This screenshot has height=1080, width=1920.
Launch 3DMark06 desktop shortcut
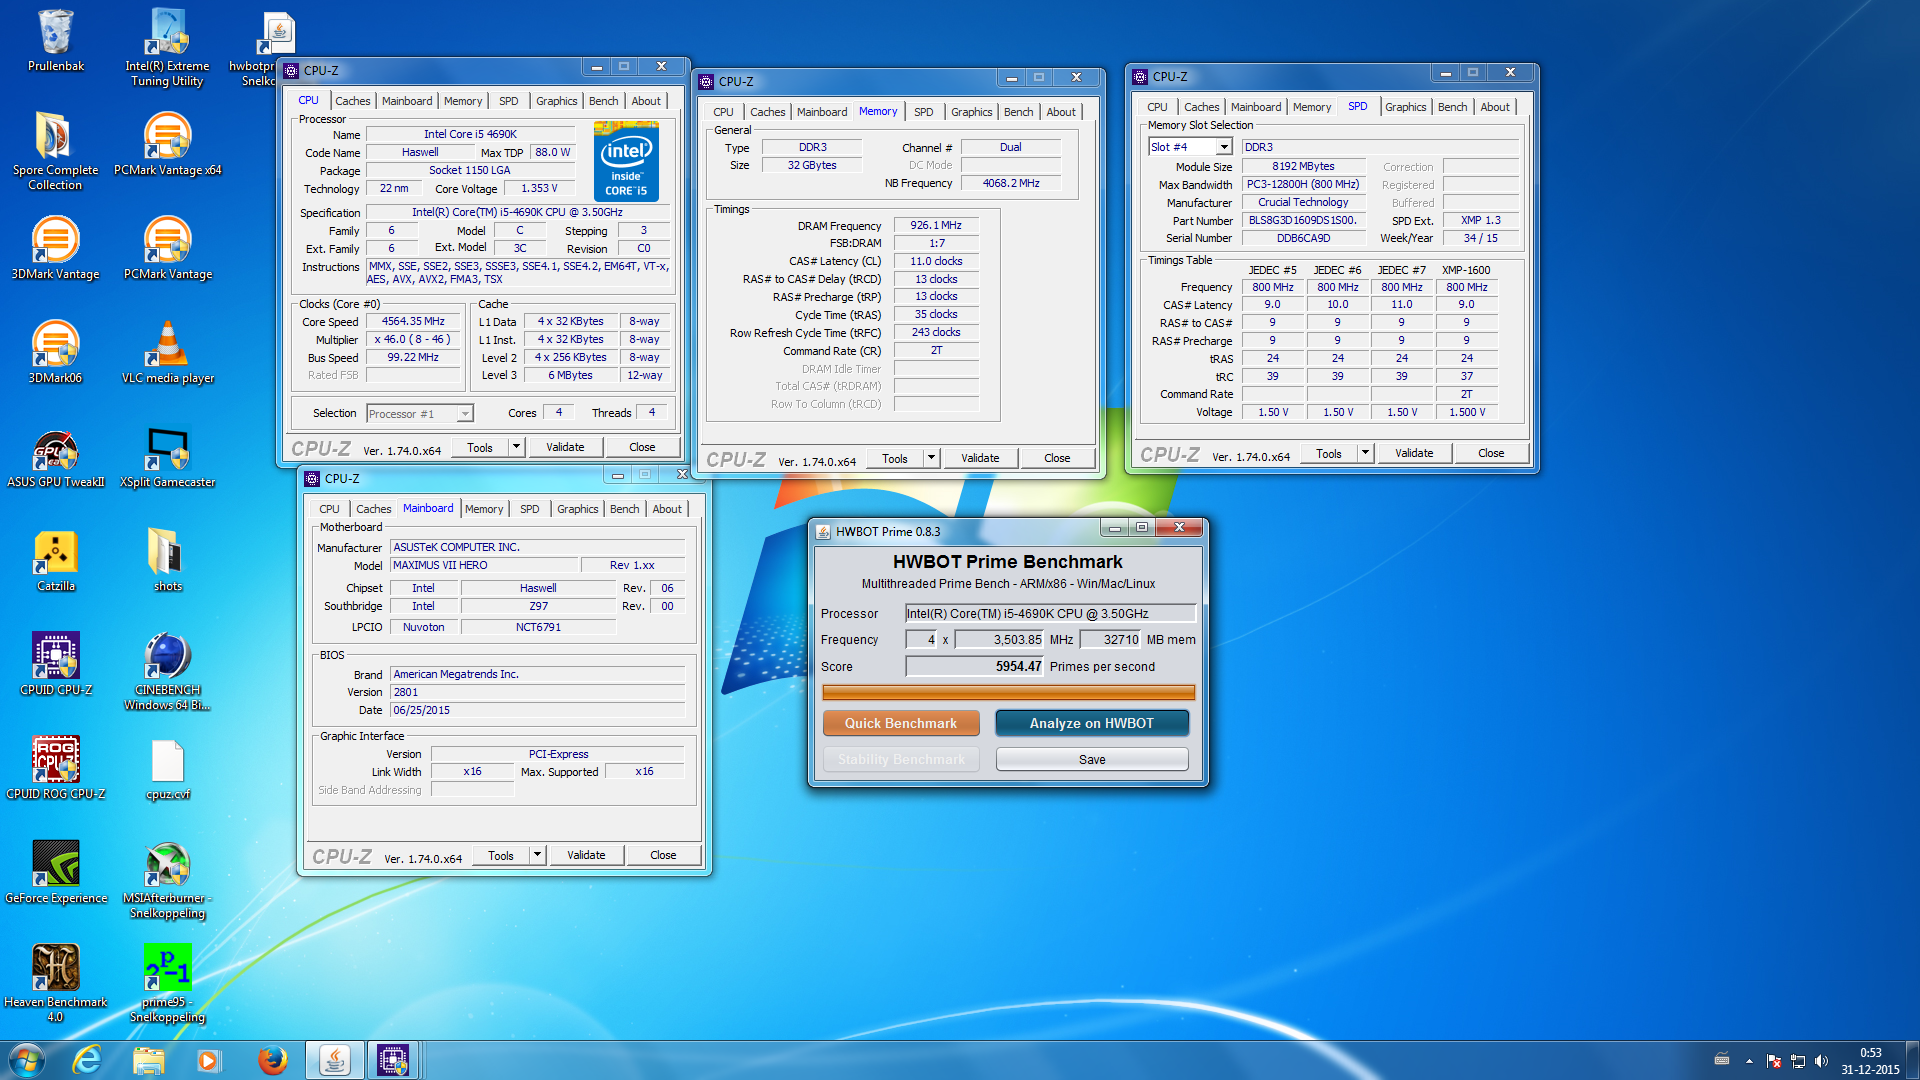[x=56, y=352]
